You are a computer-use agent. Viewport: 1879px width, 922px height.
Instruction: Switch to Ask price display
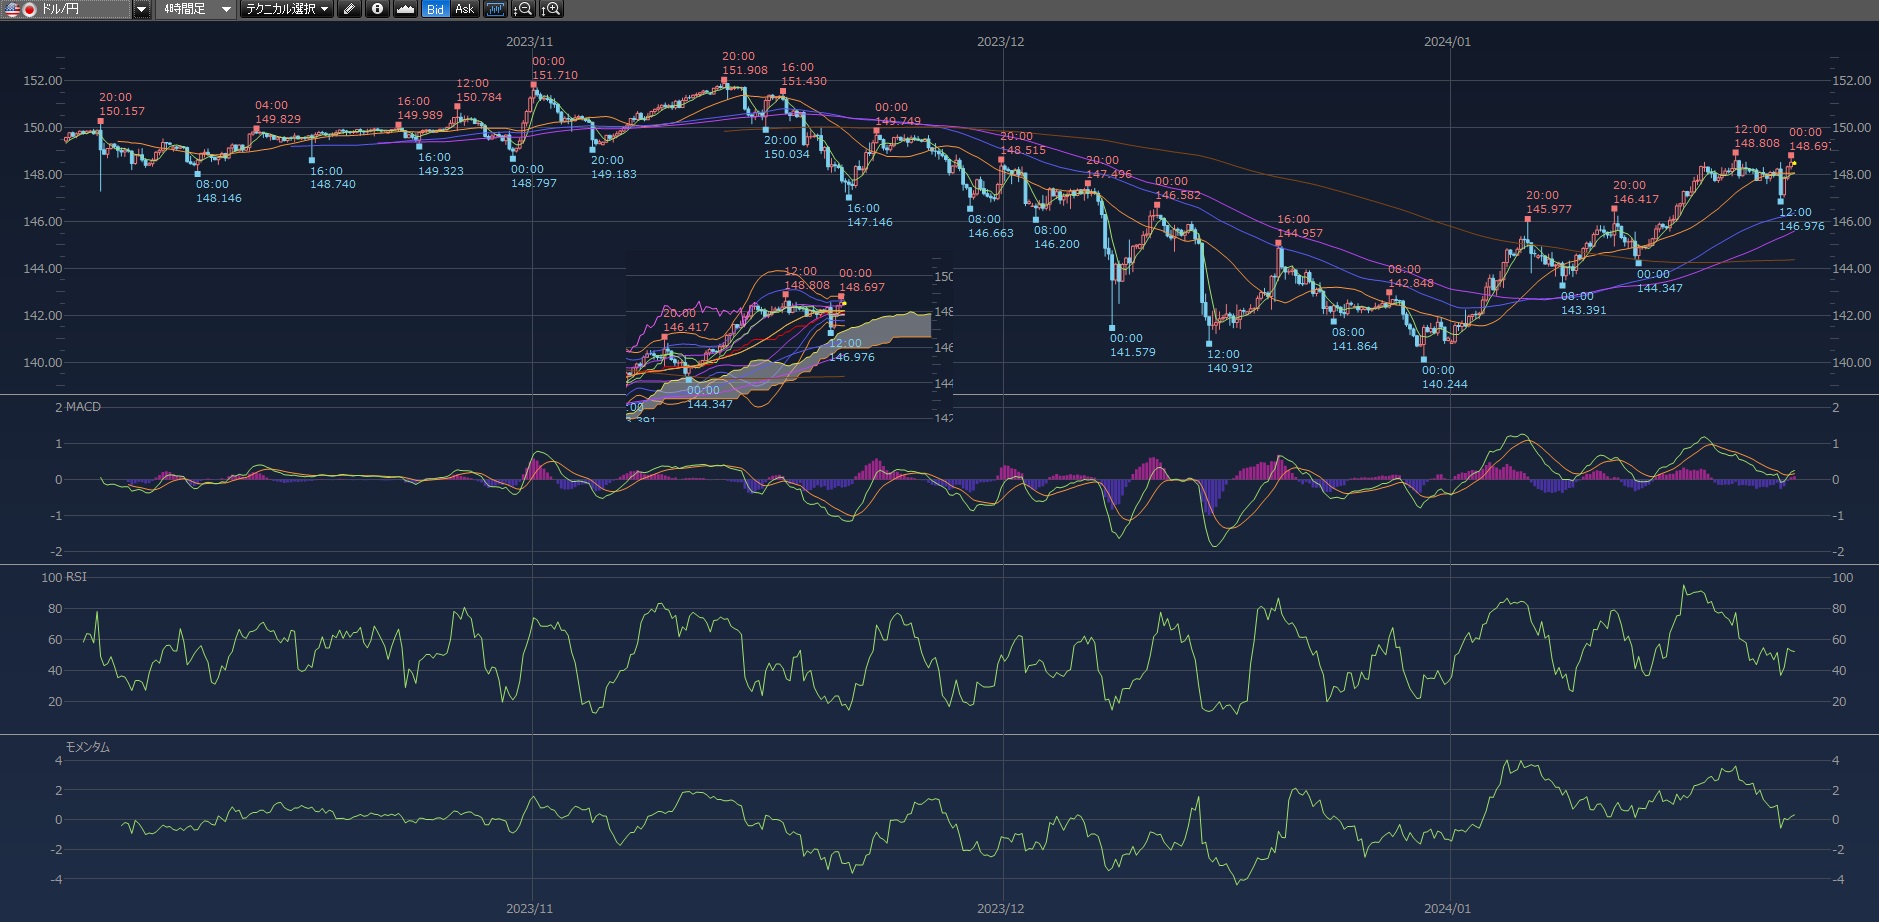465,9
